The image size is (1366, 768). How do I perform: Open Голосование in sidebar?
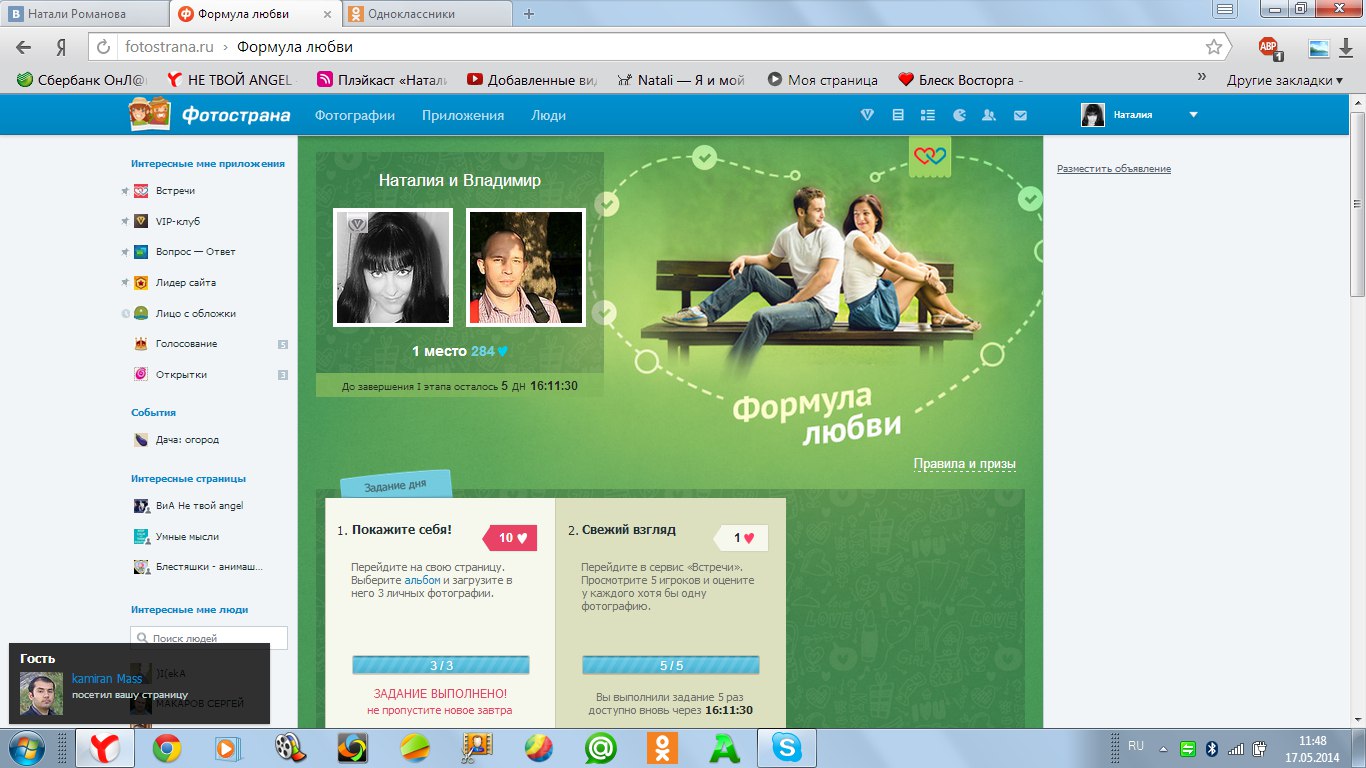(x=186, y=344)
